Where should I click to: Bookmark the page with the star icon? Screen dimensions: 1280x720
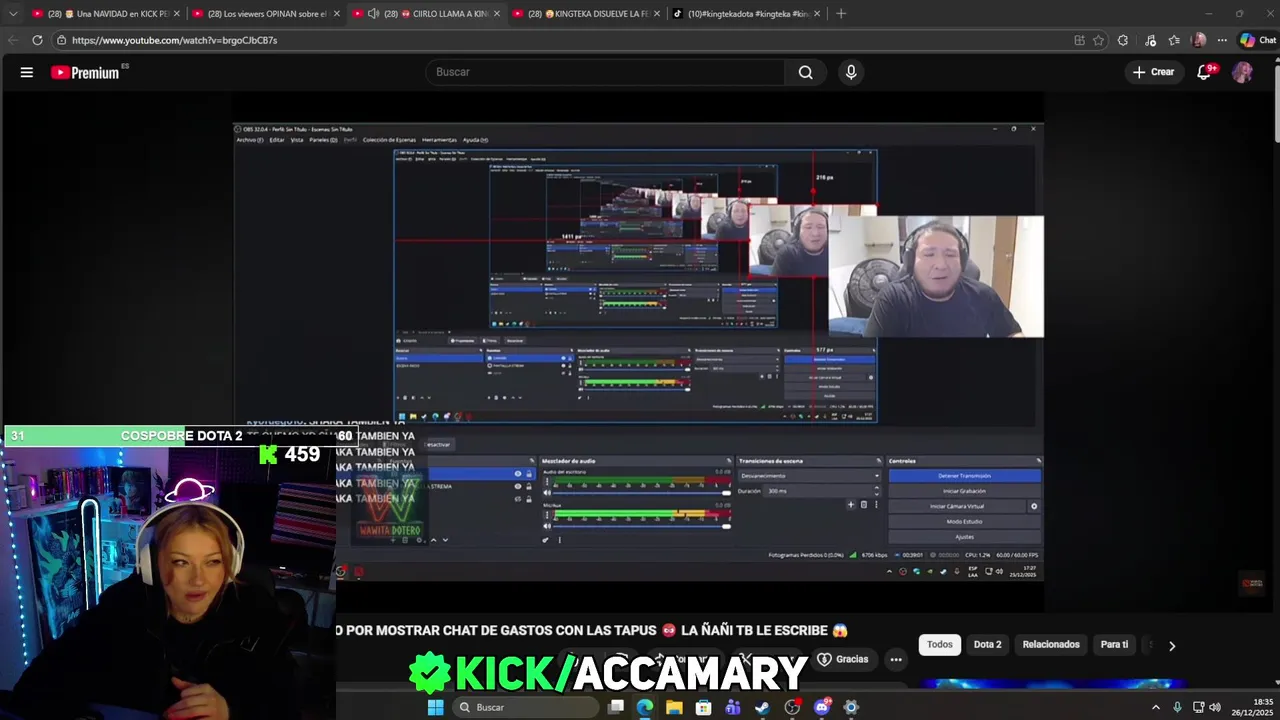(x=1098, y=40)
